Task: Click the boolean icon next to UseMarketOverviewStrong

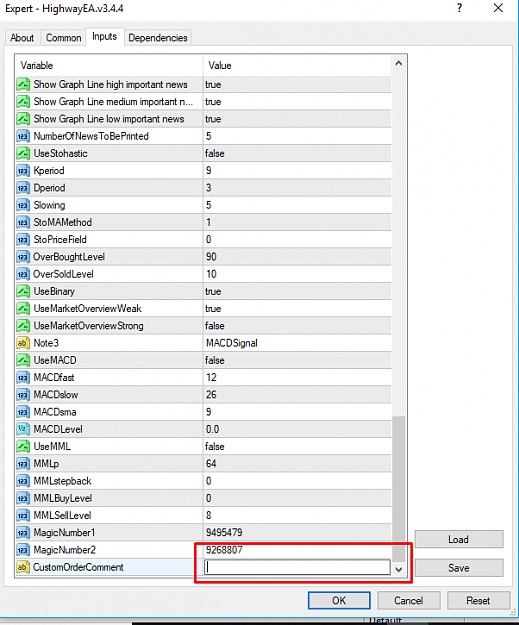Action: [x=23, y=326]
